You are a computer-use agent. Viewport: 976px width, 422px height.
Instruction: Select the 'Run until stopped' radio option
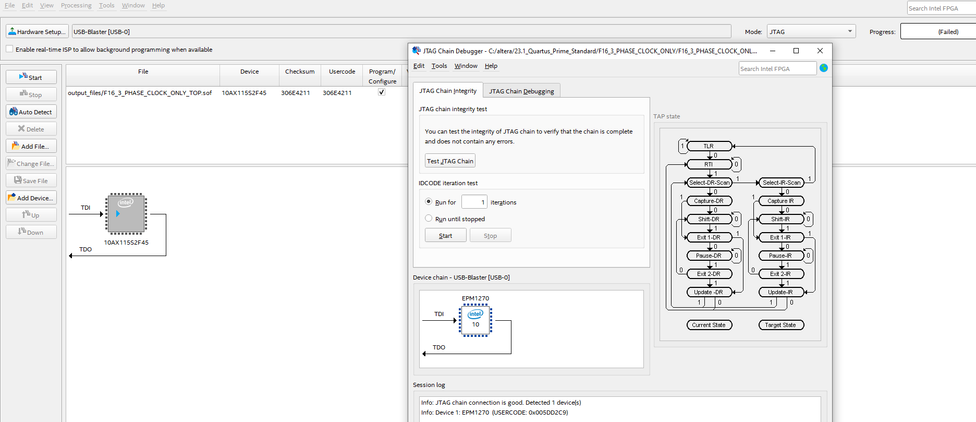430,218
